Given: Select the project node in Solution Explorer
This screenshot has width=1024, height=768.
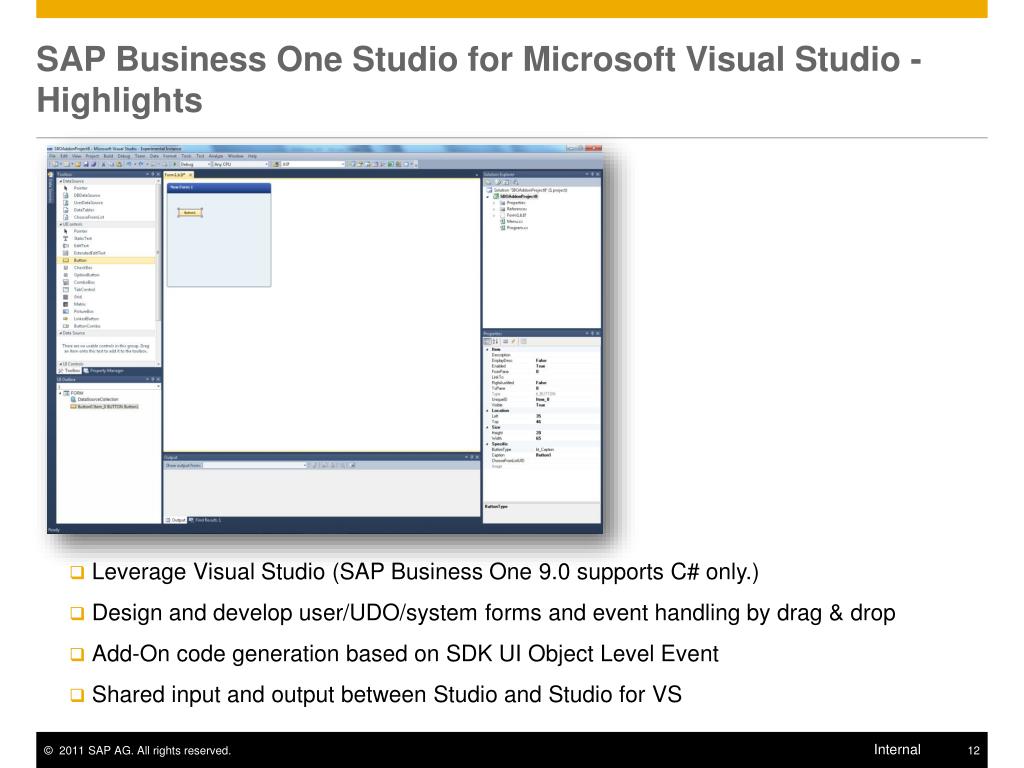Looking at the screenshot, I should [x=515, y=197].
